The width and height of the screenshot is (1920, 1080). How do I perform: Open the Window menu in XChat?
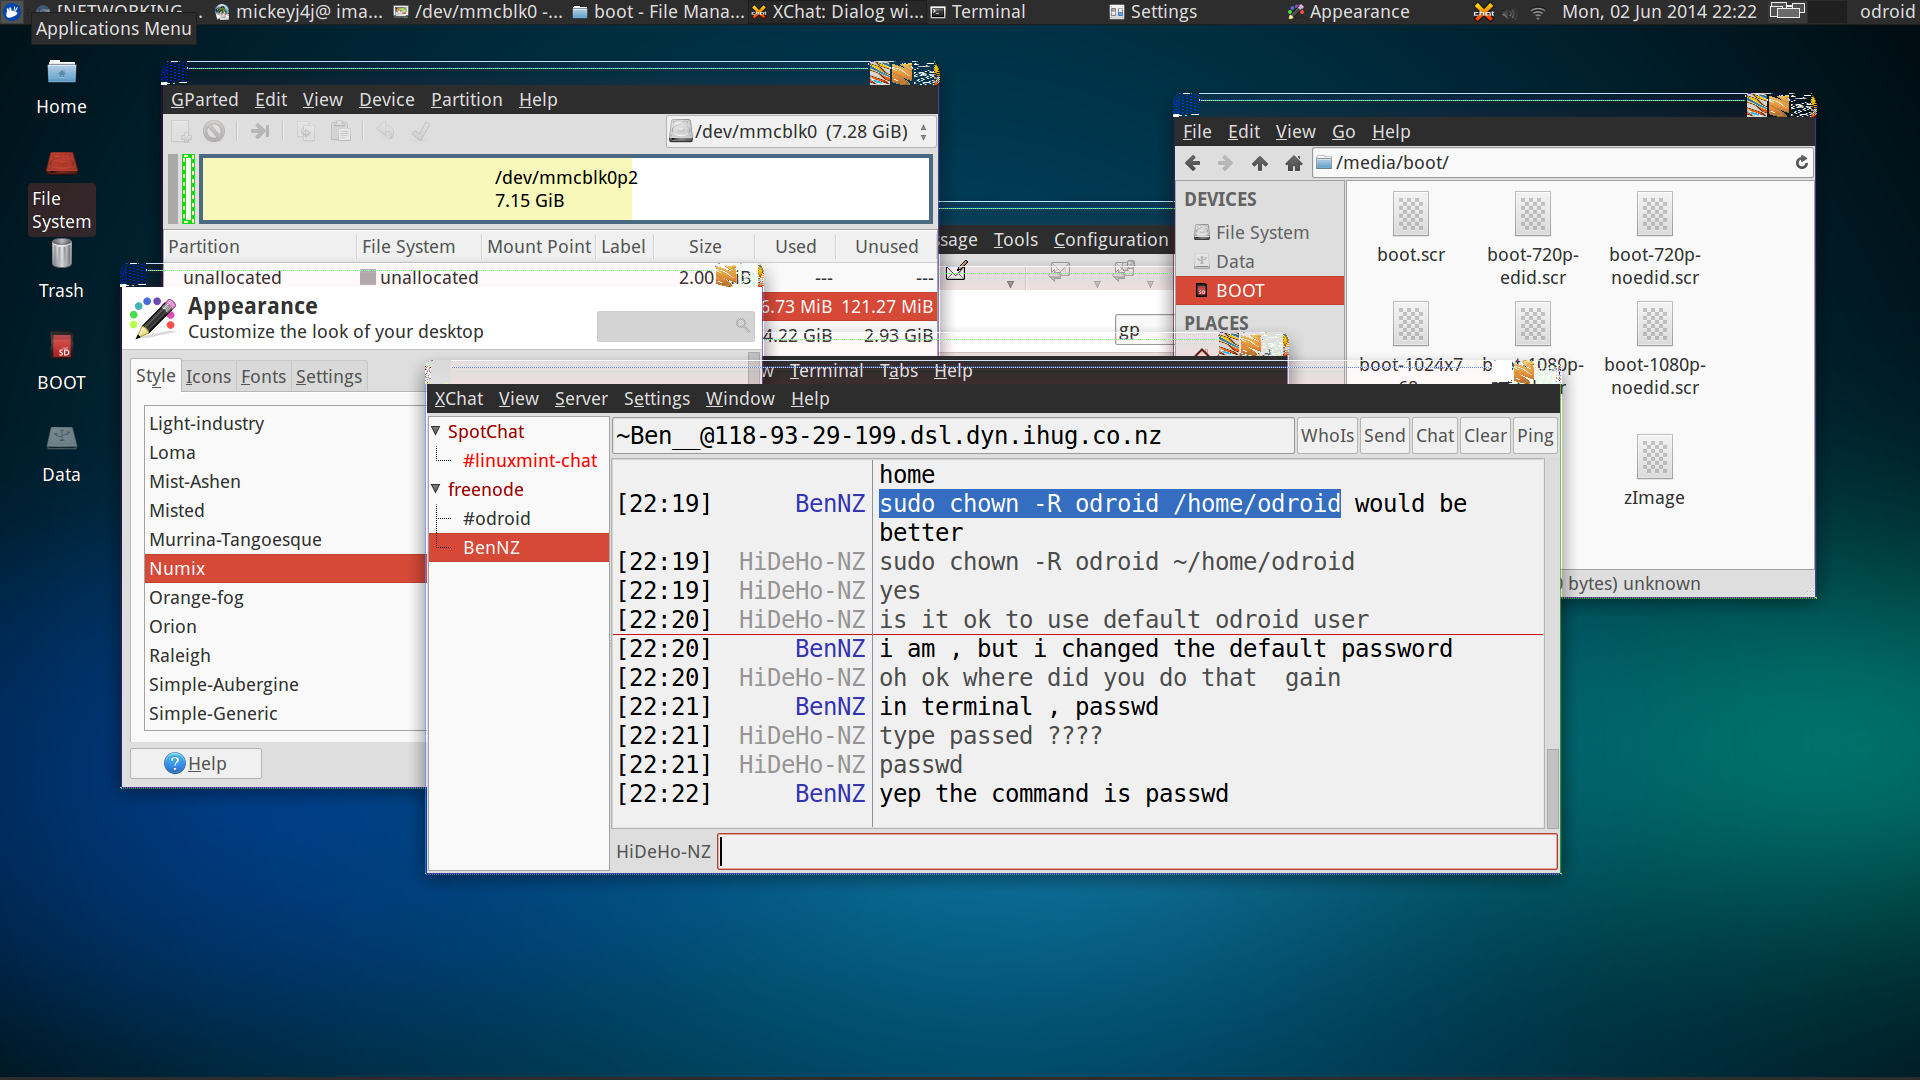(740, 398)
